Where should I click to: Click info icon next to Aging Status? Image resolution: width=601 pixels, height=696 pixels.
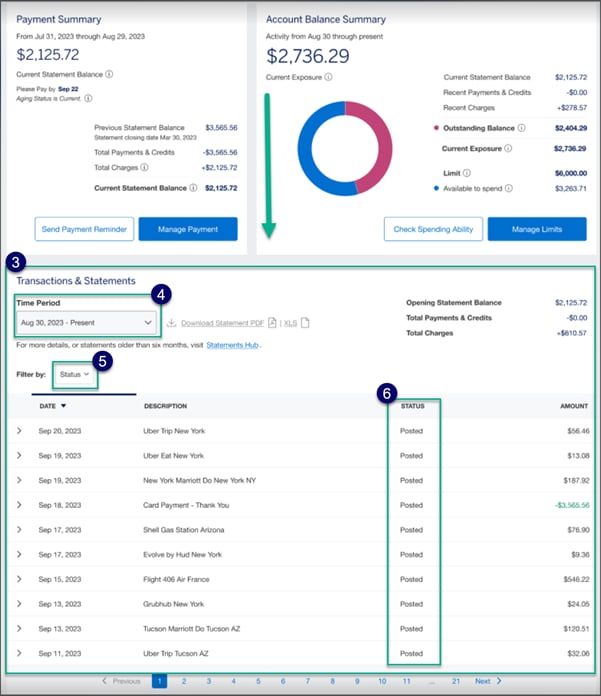(x=89, y=99)
